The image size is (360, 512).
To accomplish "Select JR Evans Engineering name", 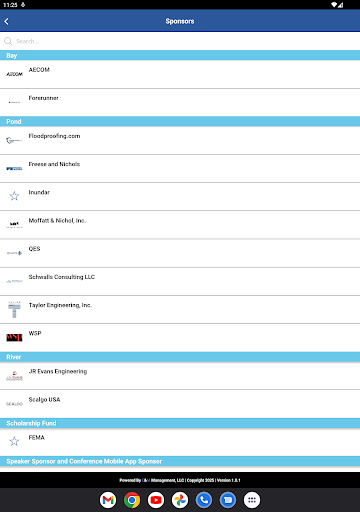I will pyautogui.click(x=58, y=371).
